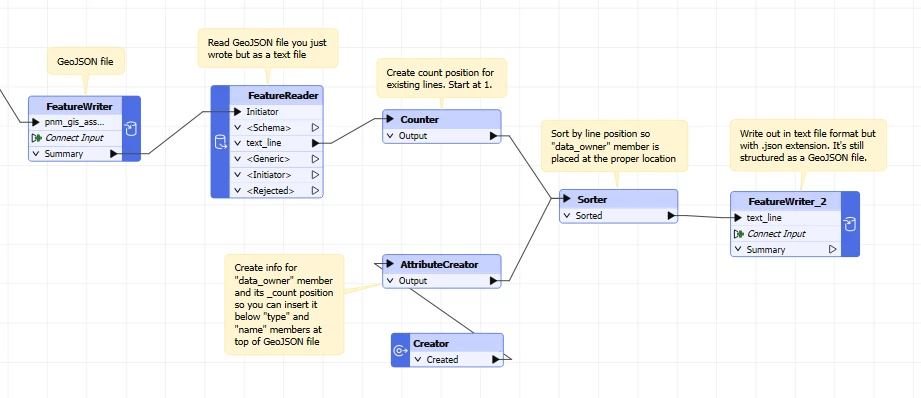Select the 'Create info for data_owner' annotation

[x=284, y=304]
